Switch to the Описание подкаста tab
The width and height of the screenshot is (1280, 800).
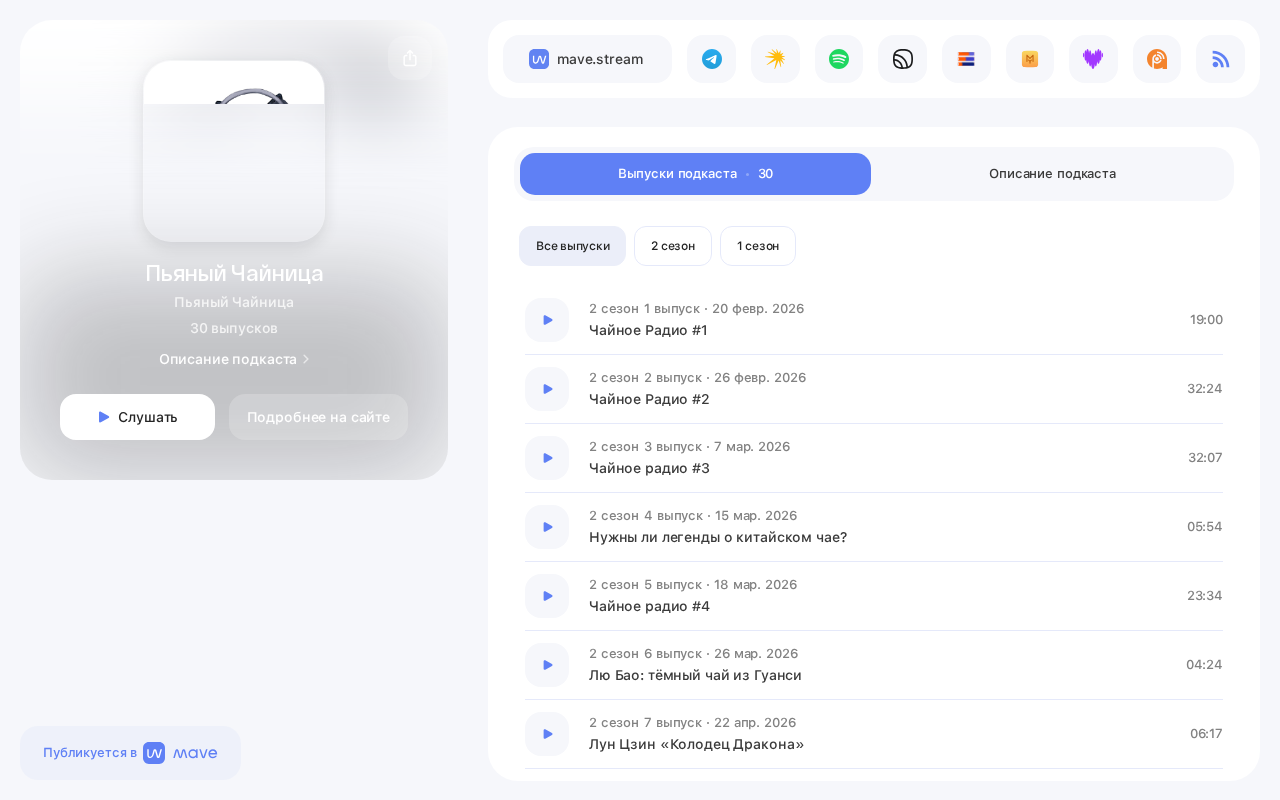(1052, 174)
